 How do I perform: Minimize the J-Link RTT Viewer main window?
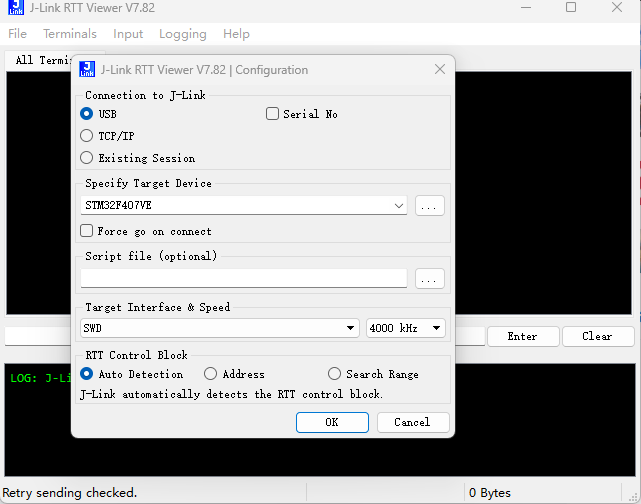526,7
